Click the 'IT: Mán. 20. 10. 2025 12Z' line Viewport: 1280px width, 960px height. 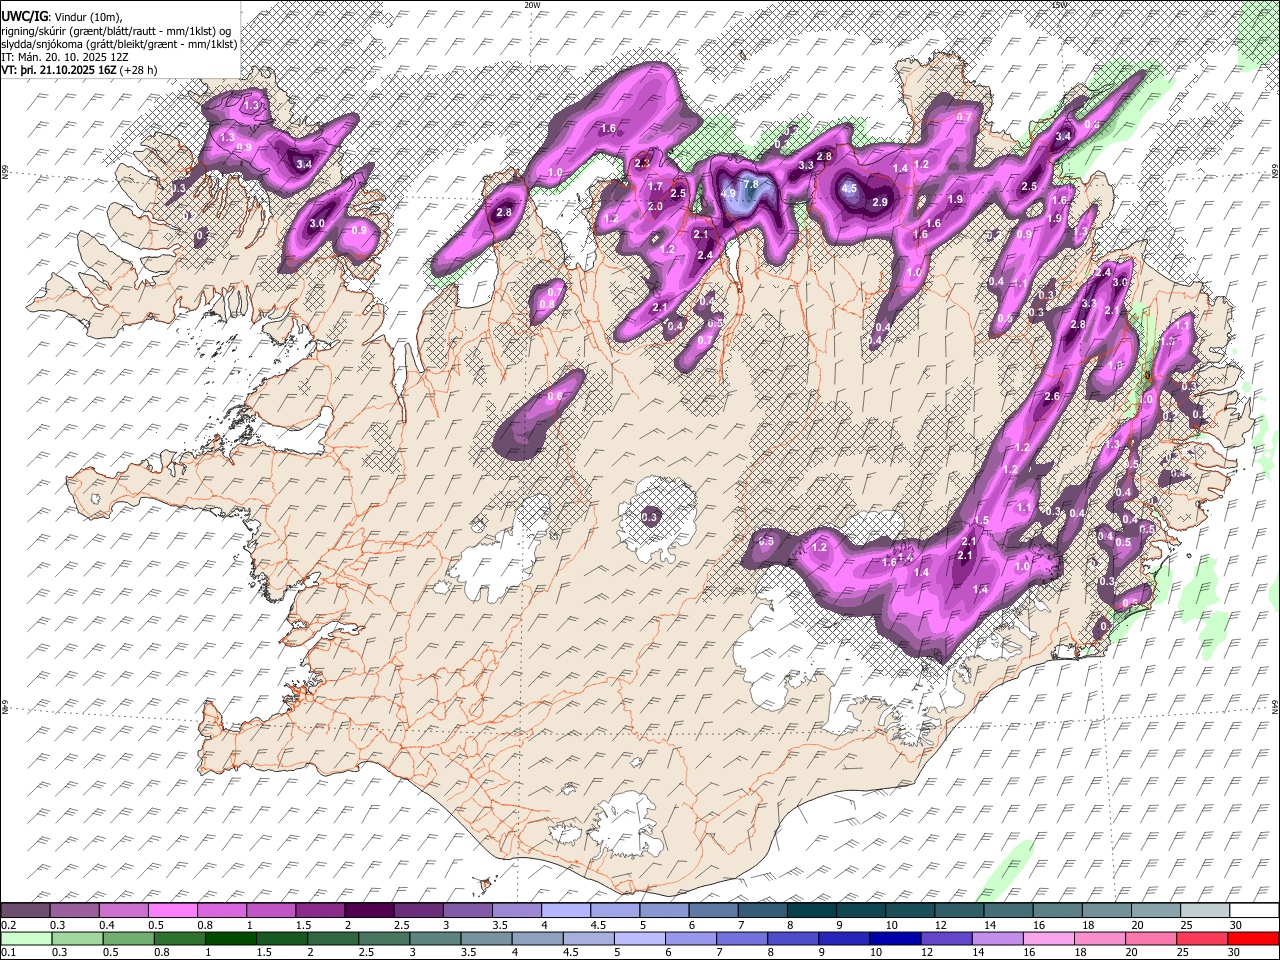tap(65, 58)
